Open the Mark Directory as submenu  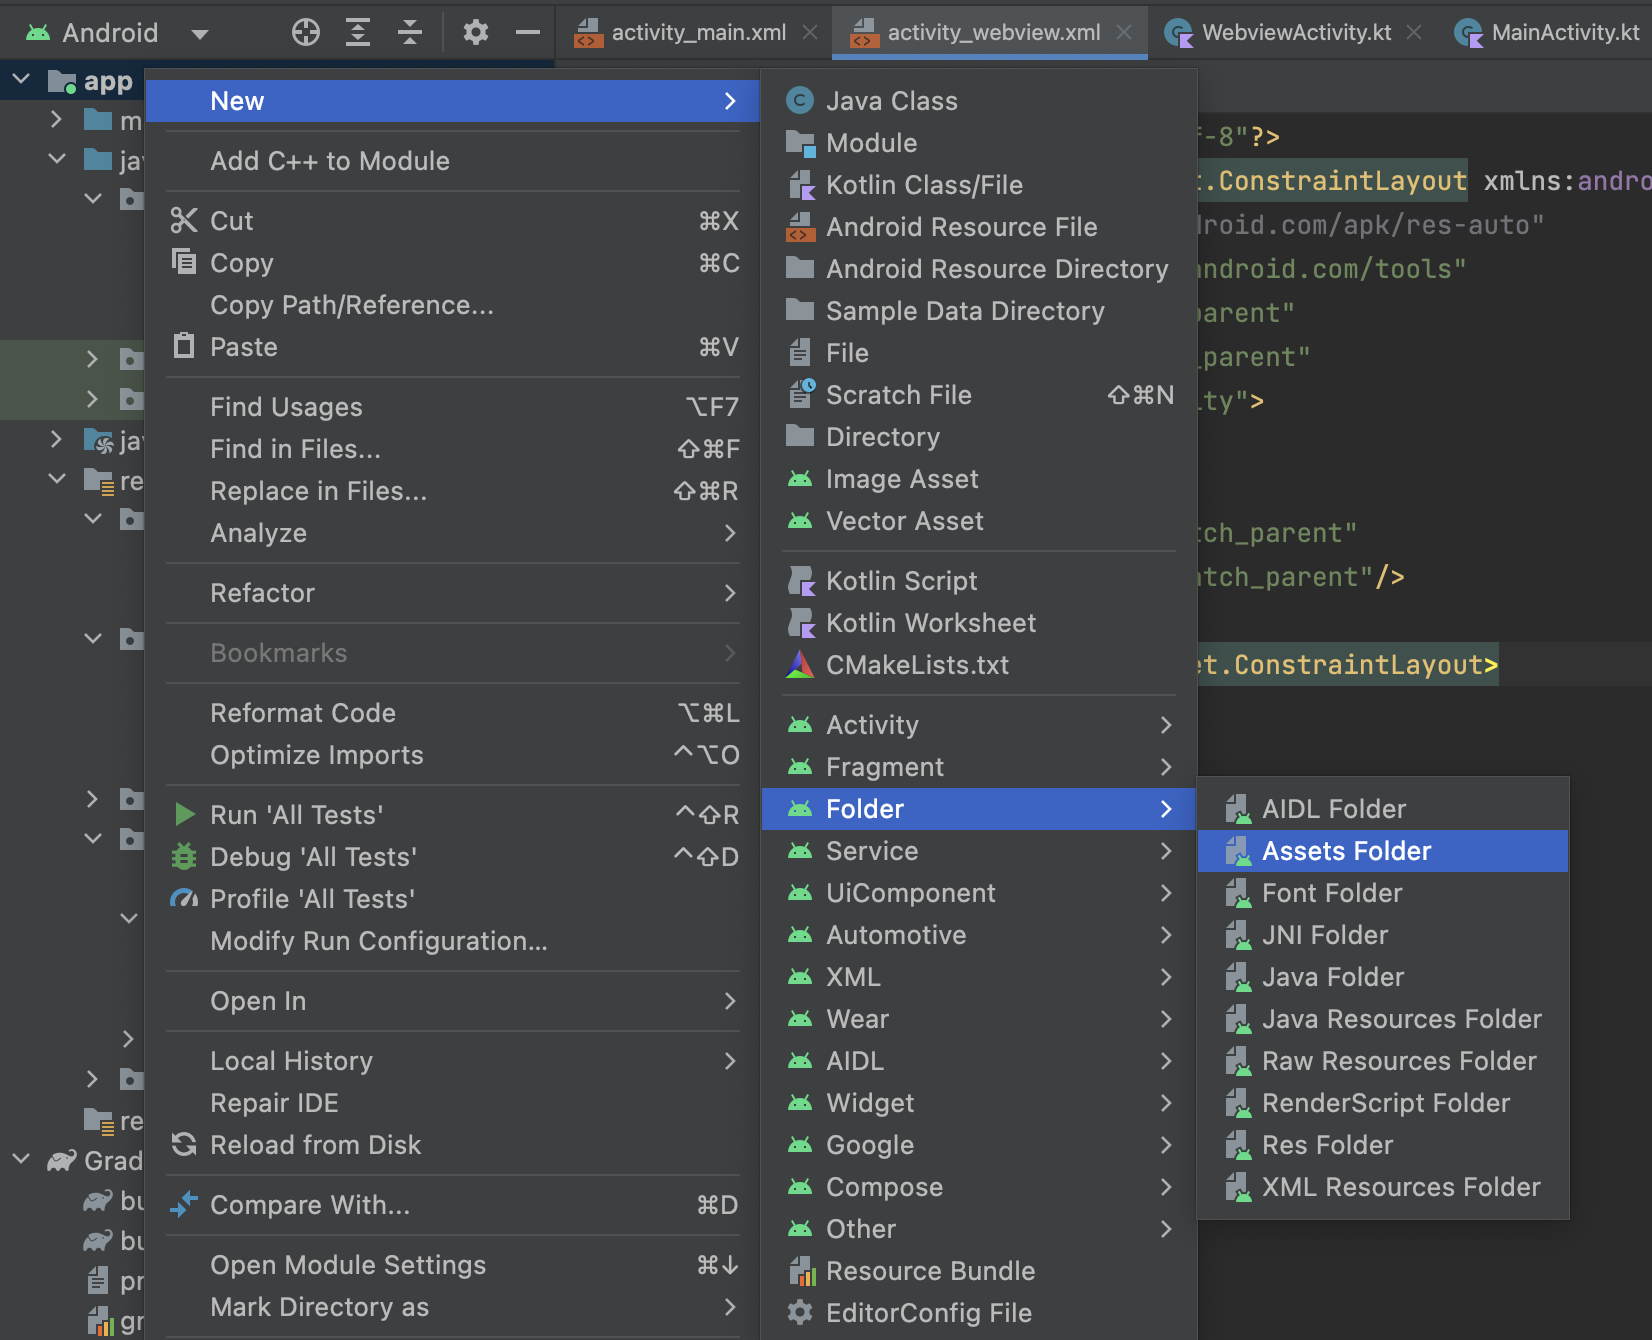(x=453, y=1307)
